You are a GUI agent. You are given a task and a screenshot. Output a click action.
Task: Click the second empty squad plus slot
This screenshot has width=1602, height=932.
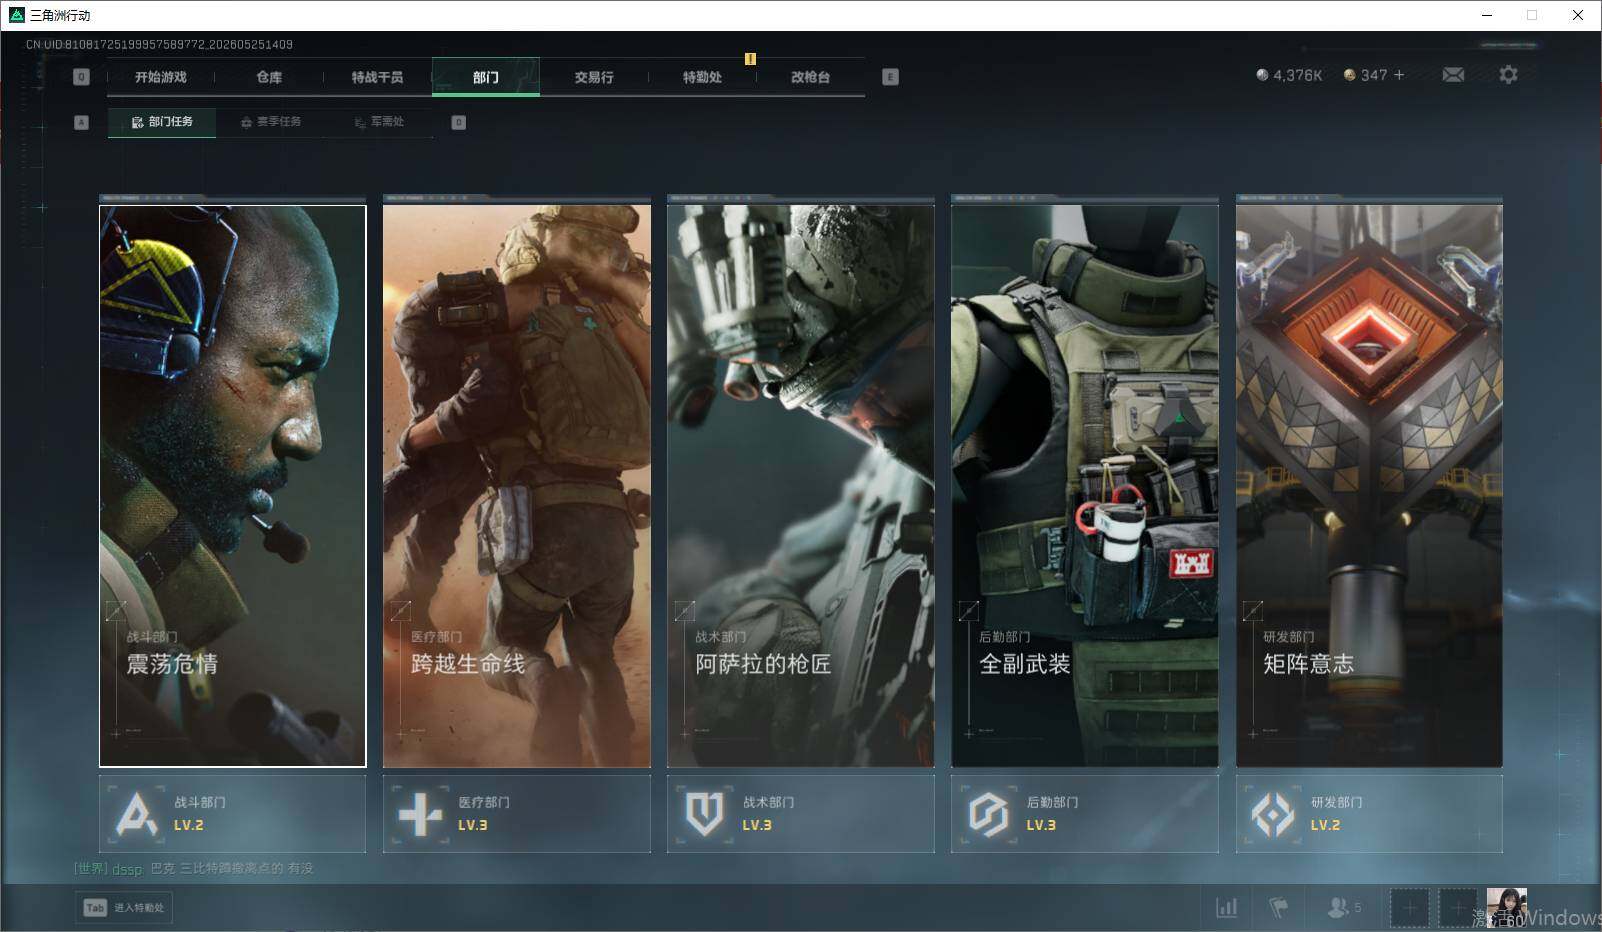[1457, 908]
